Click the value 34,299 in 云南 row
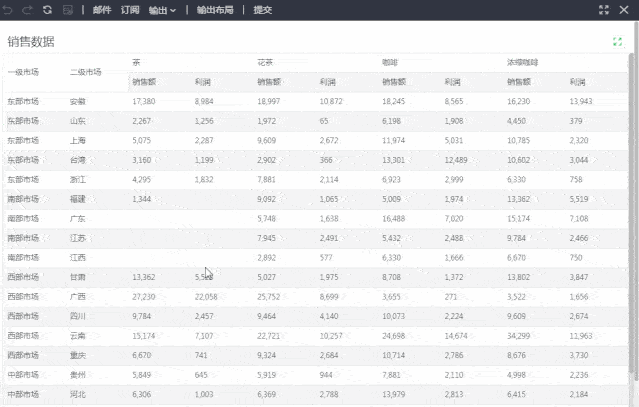639x407 pixels. point(518,336)
